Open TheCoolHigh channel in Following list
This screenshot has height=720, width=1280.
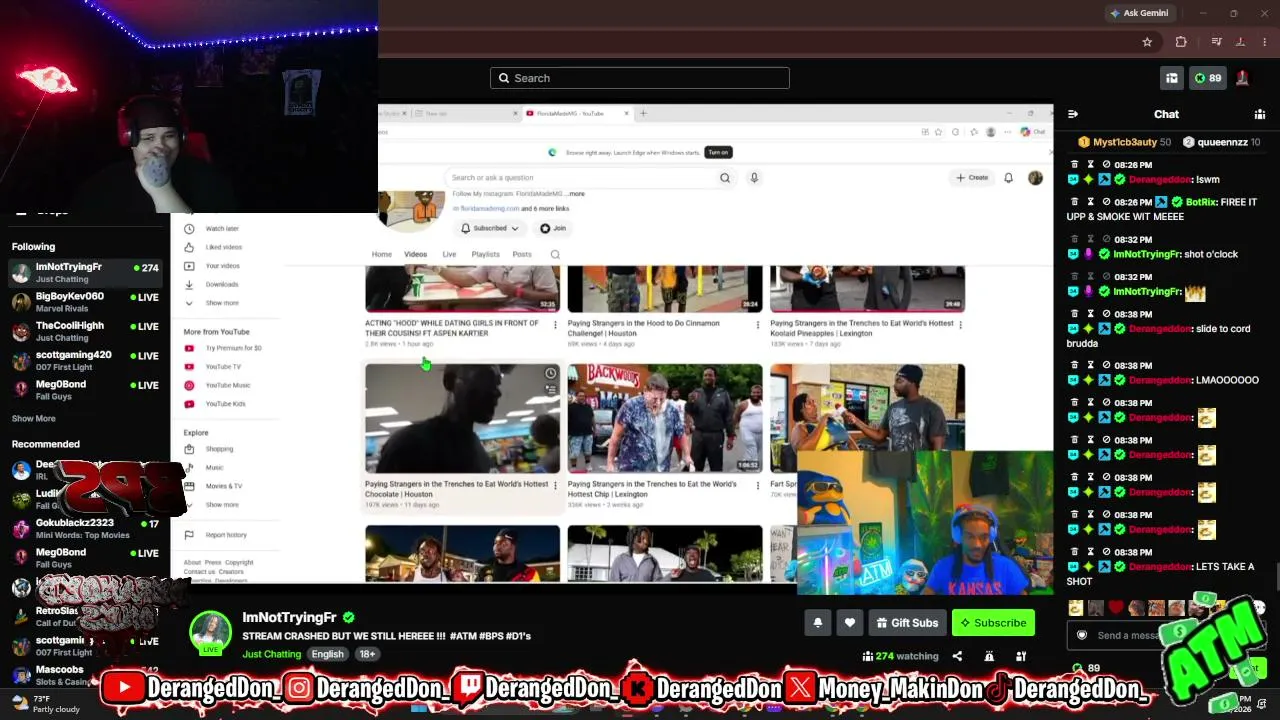pyautogui.click(x=85, y=331)
